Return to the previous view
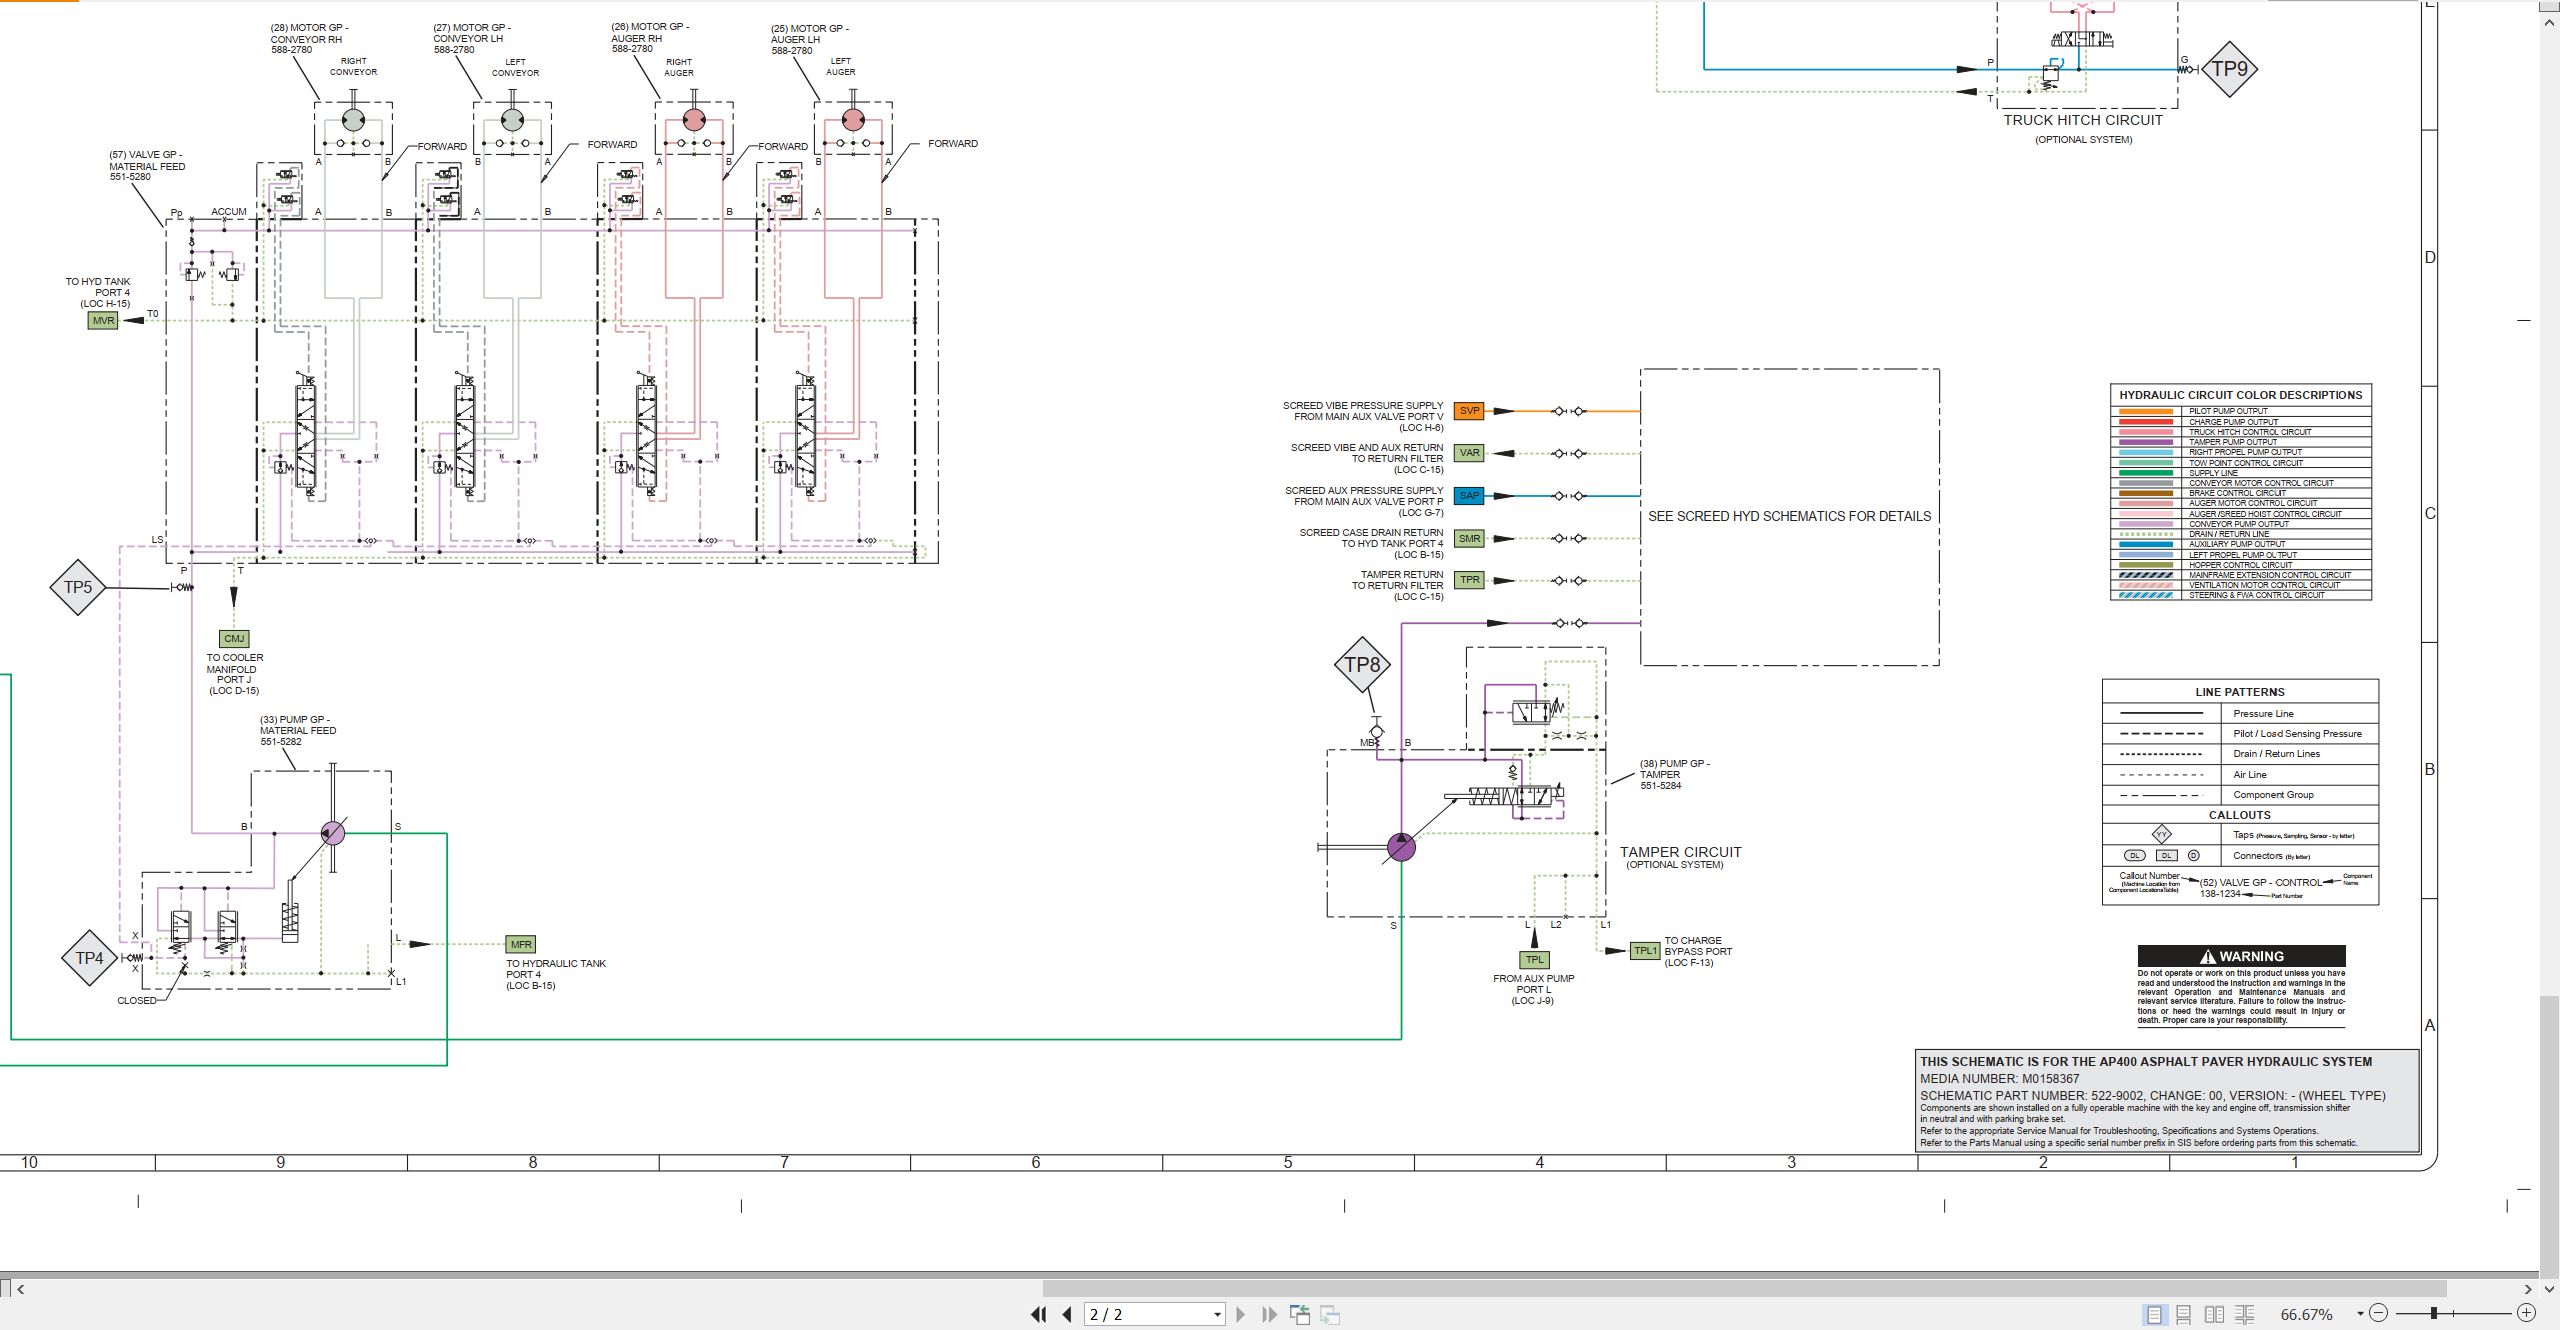This screenshot has width=2560, height=1330. pos(1300,1314)
